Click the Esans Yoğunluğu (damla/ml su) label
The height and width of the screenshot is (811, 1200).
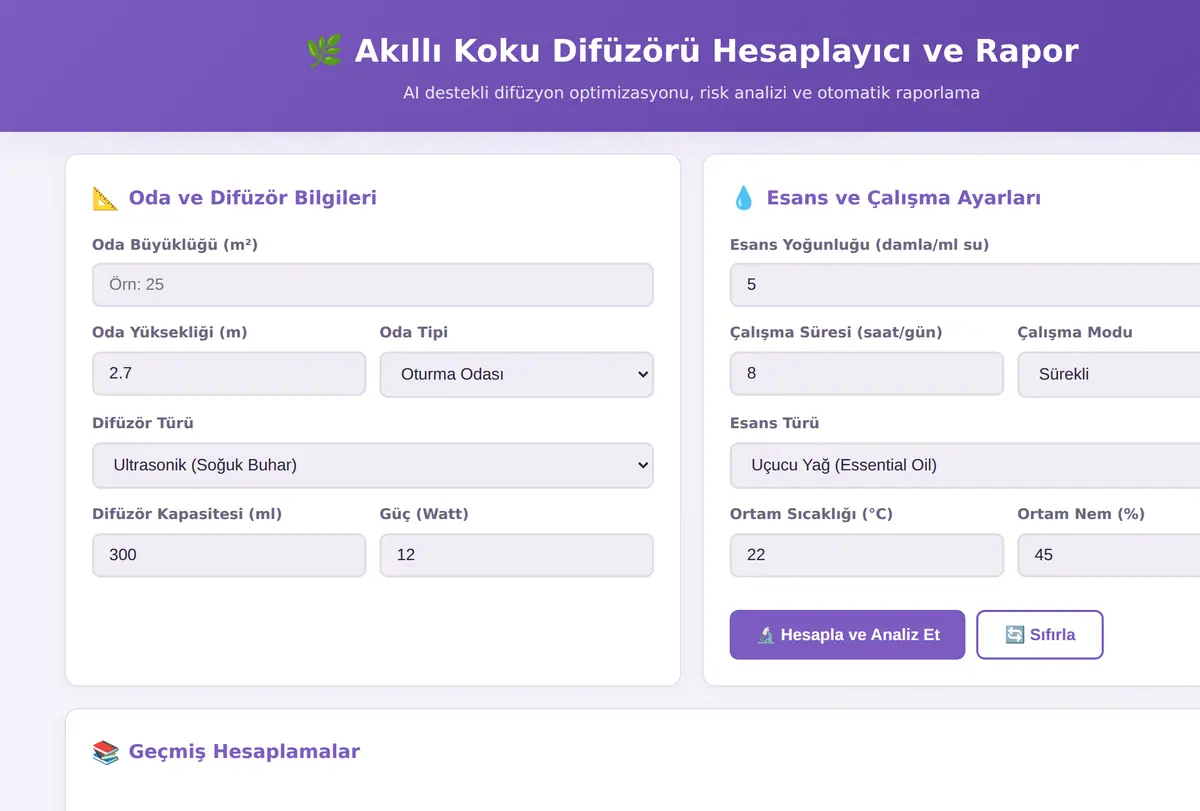860,244
